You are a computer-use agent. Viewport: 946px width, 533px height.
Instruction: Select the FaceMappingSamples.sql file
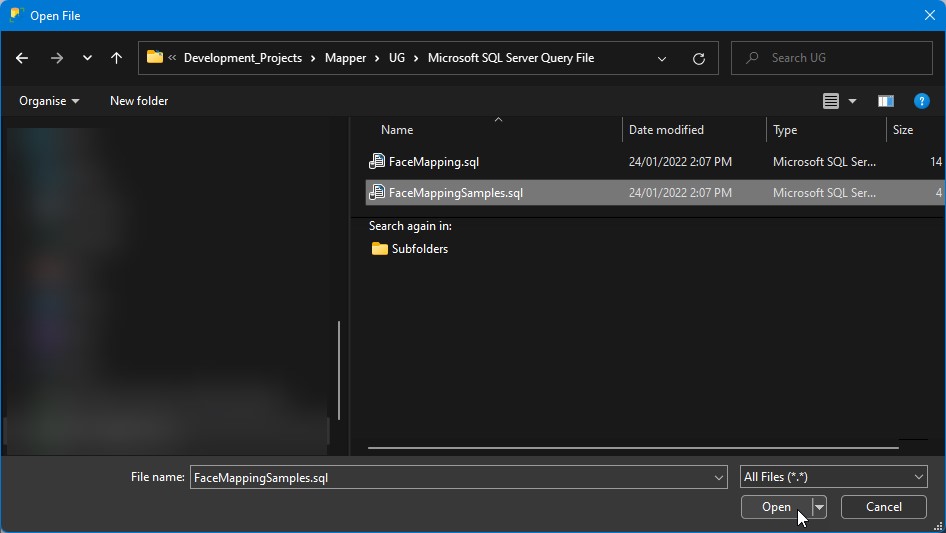[x=455, y=193]
